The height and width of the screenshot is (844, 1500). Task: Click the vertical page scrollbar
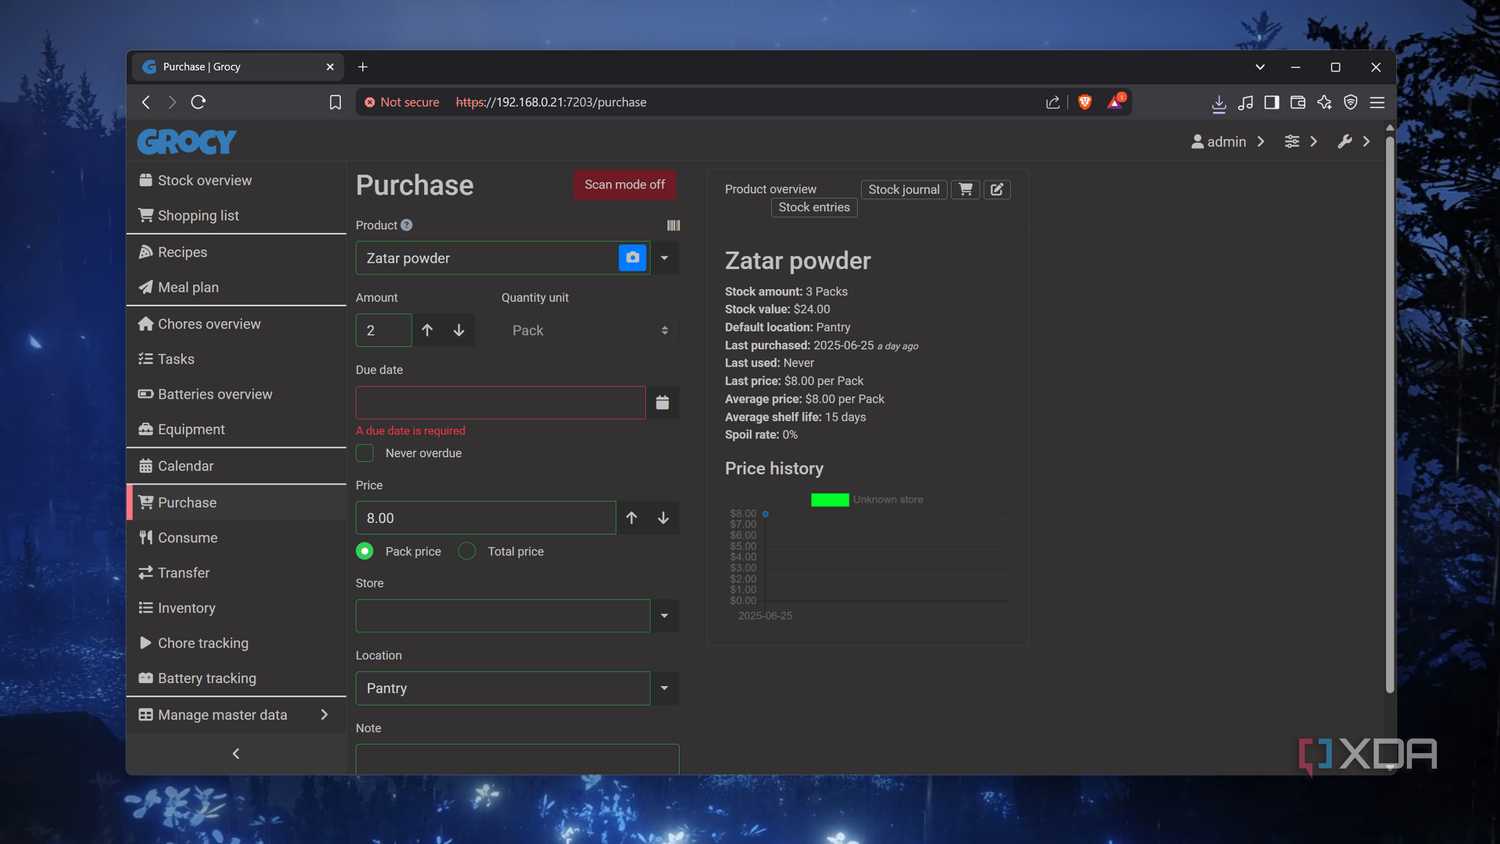point(1390,413)
